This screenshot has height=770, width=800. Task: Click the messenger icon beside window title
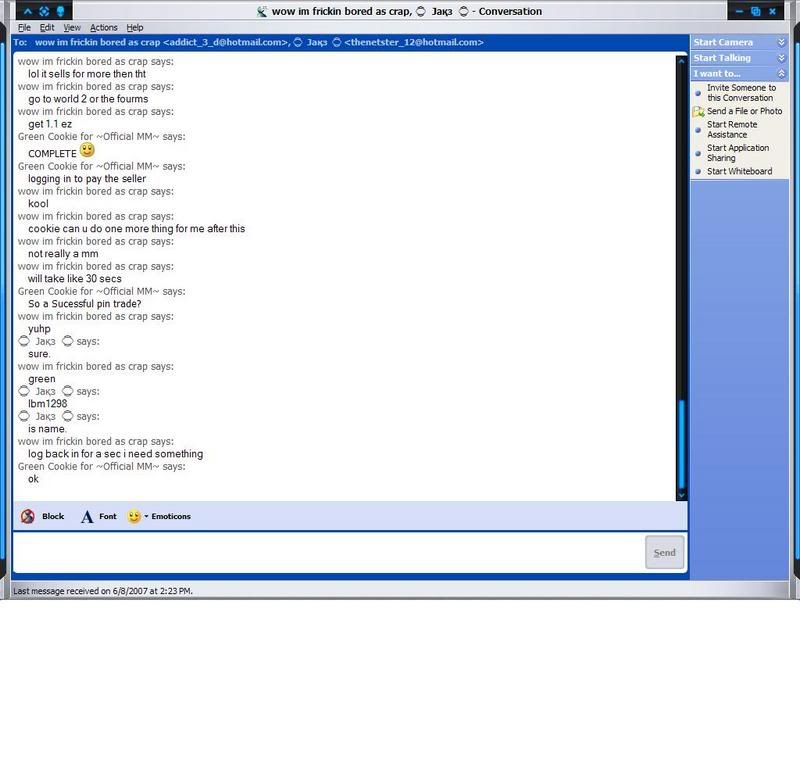tap(262, 11)
